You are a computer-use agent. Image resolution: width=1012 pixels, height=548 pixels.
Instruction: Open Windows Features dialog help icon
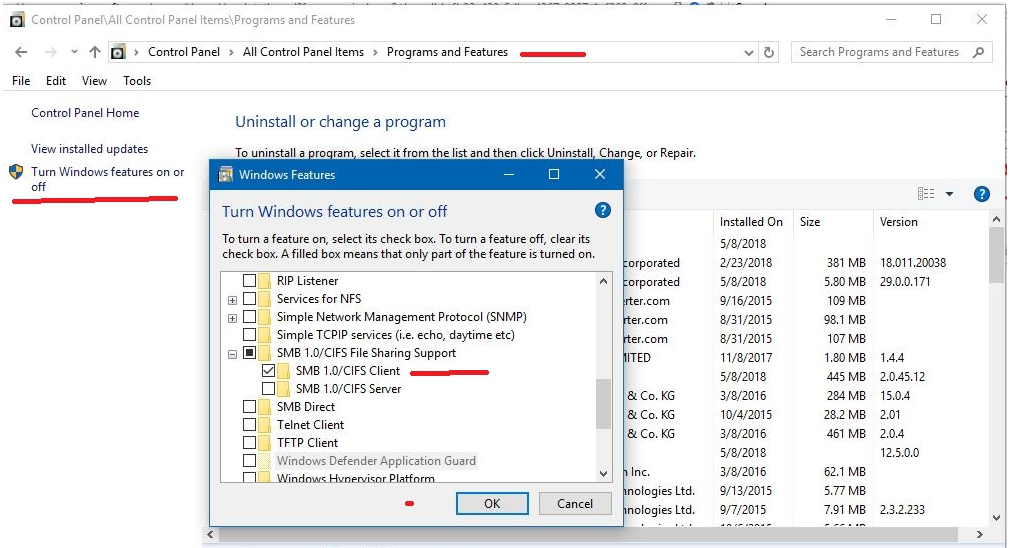pos(603,210)
